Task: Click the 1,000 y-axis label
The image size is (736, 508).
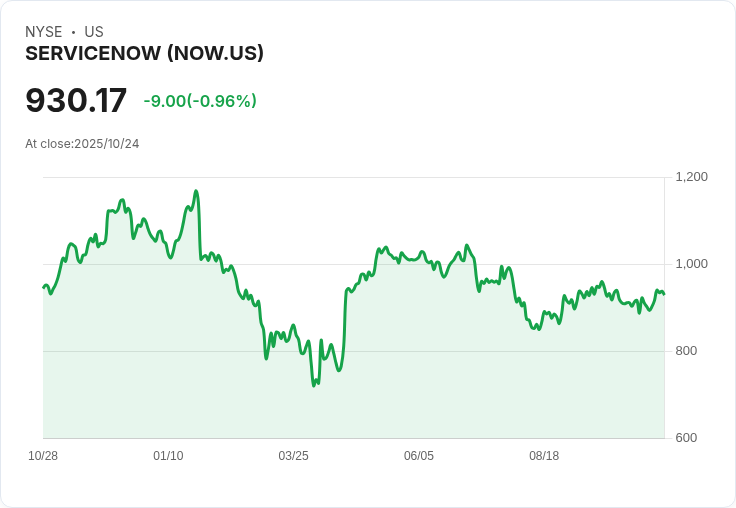Action: click(692, 264)
